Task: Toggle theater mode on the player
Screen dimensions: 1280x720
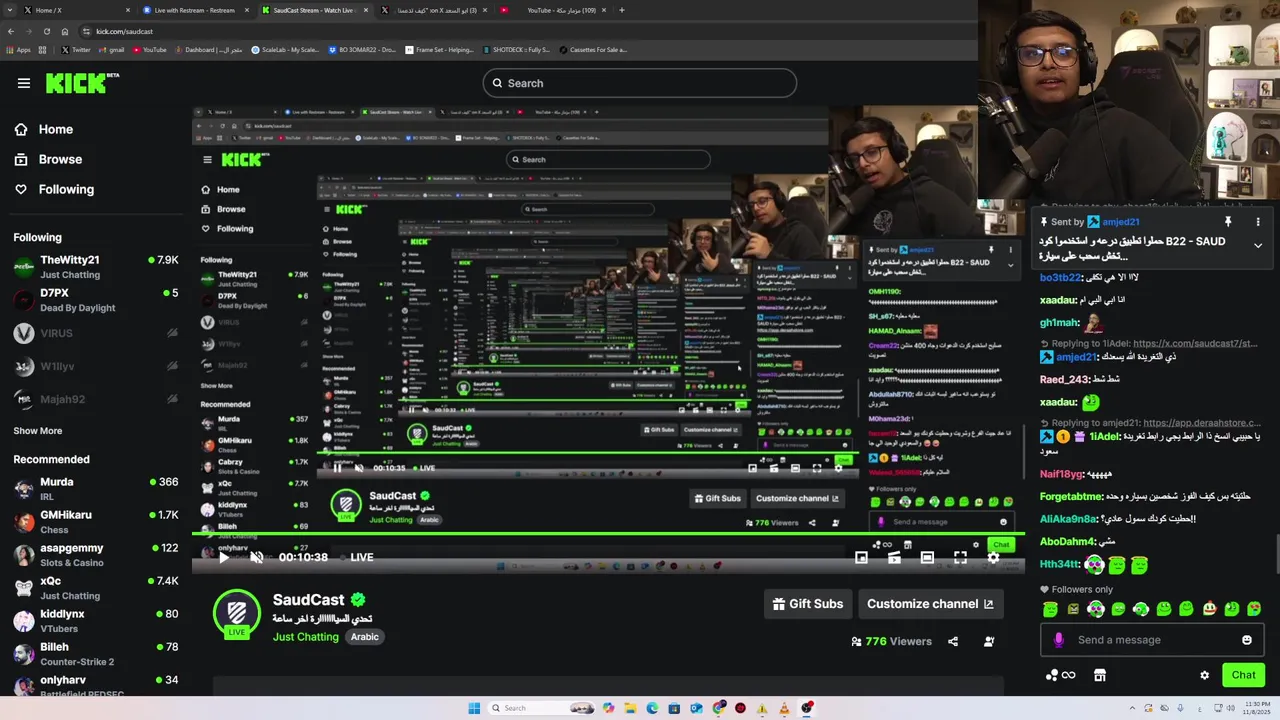Action: [927, 557]
